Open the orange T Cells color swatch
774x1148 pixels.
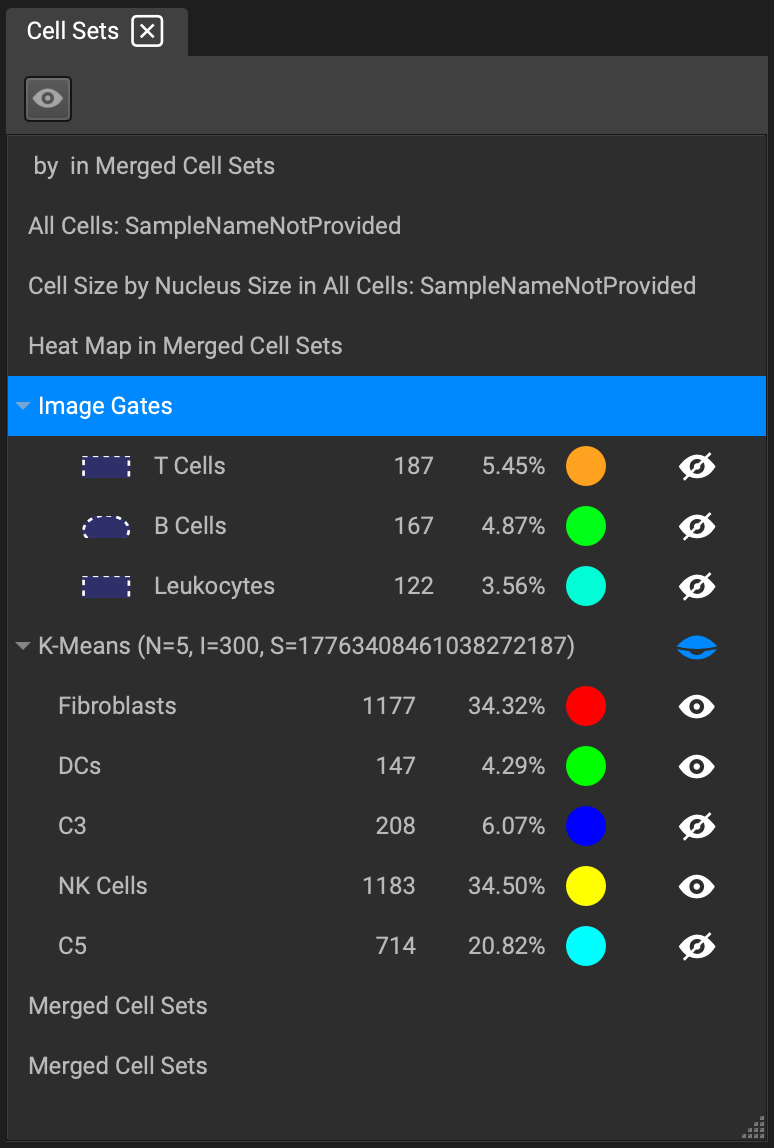click(x=586, y=466)
